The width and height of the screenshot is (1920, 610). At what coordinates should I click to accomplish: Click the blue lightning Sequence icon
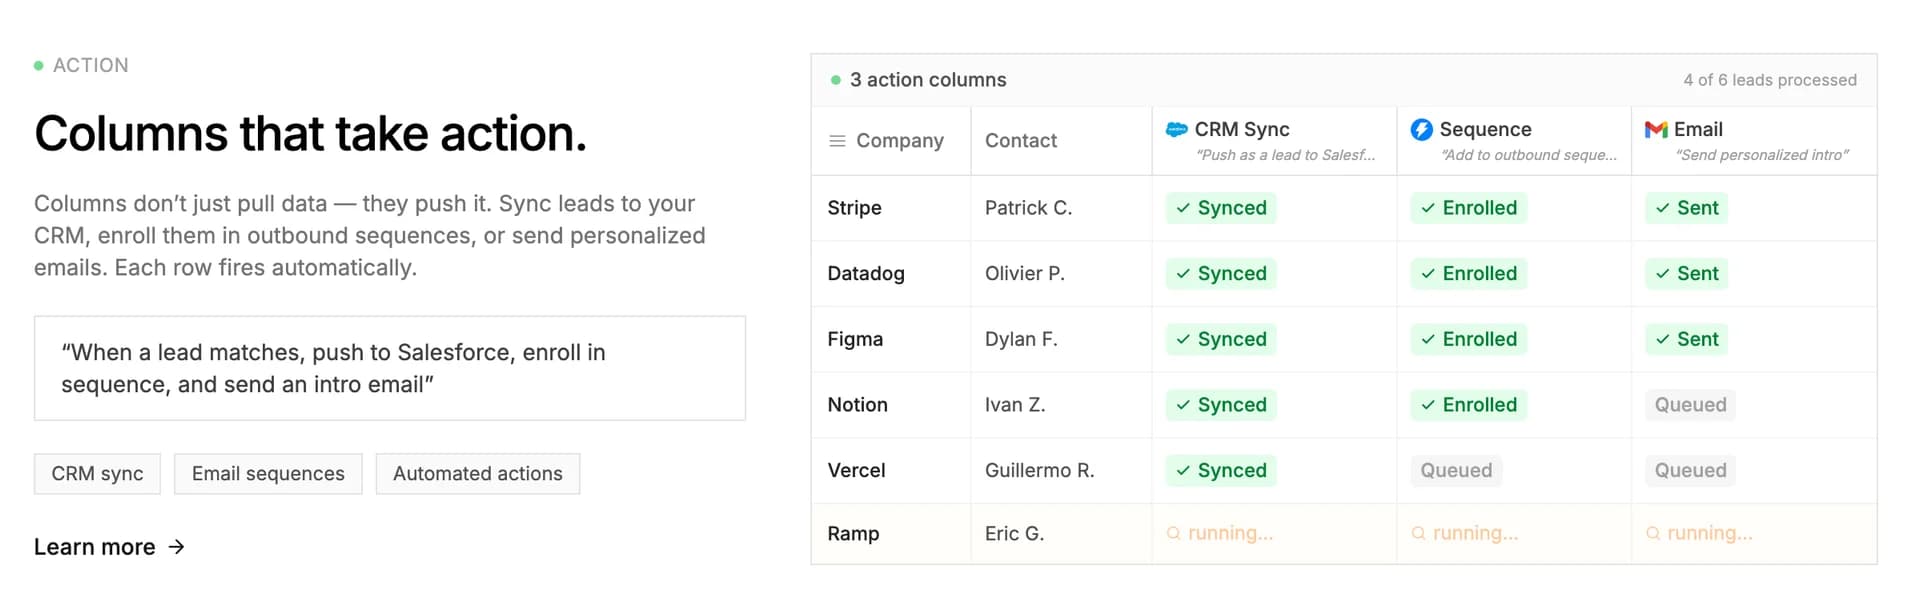[1421, 129]
